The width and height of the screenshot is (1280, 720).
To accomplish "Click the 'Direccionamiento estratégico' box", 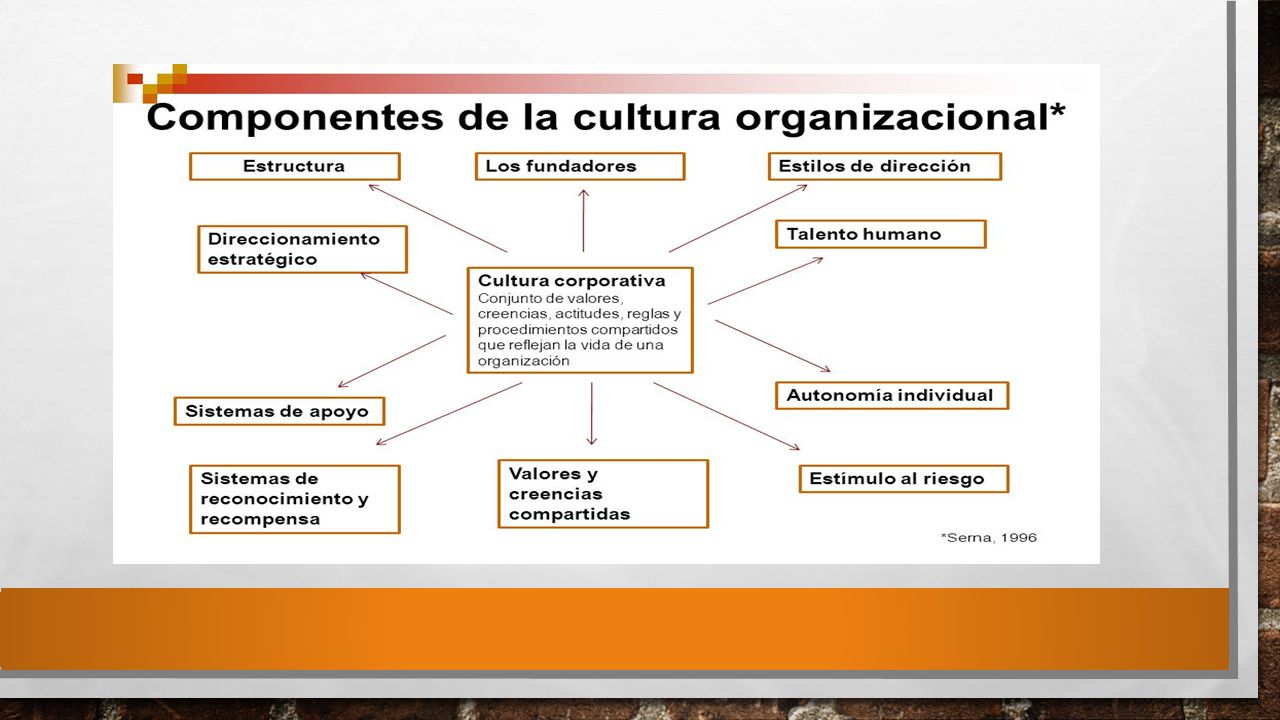I will pos(302,249).
